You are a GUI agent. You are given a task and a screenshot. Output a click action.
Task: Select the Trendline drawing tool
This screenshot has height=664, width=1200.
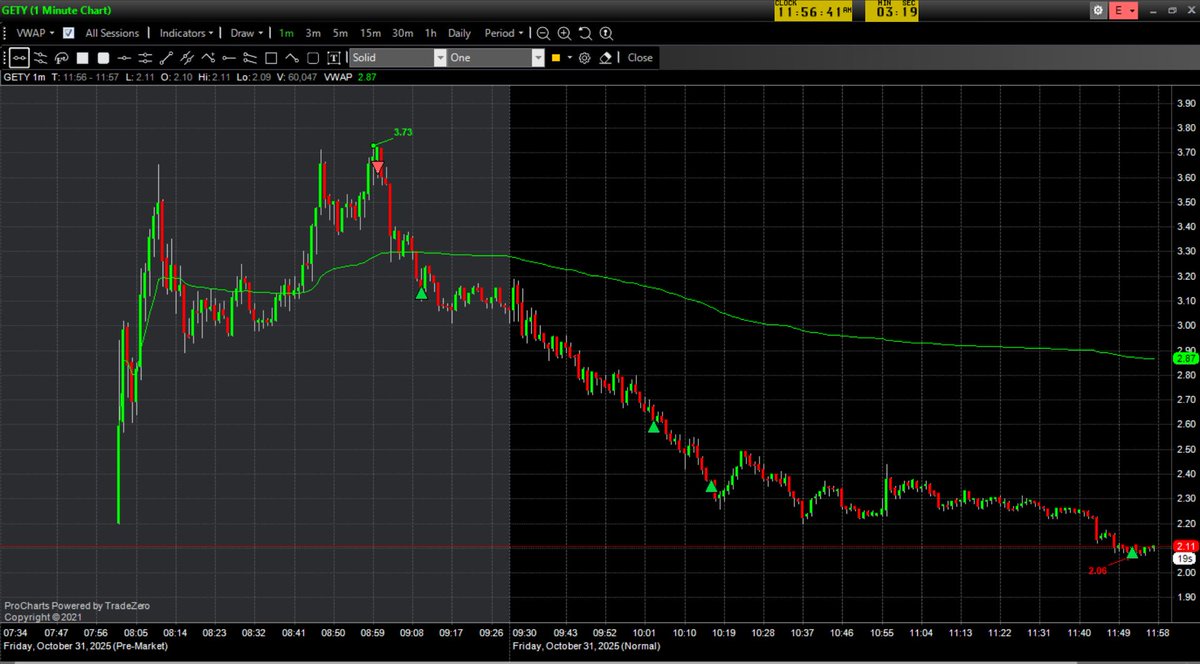pos(165,58)
